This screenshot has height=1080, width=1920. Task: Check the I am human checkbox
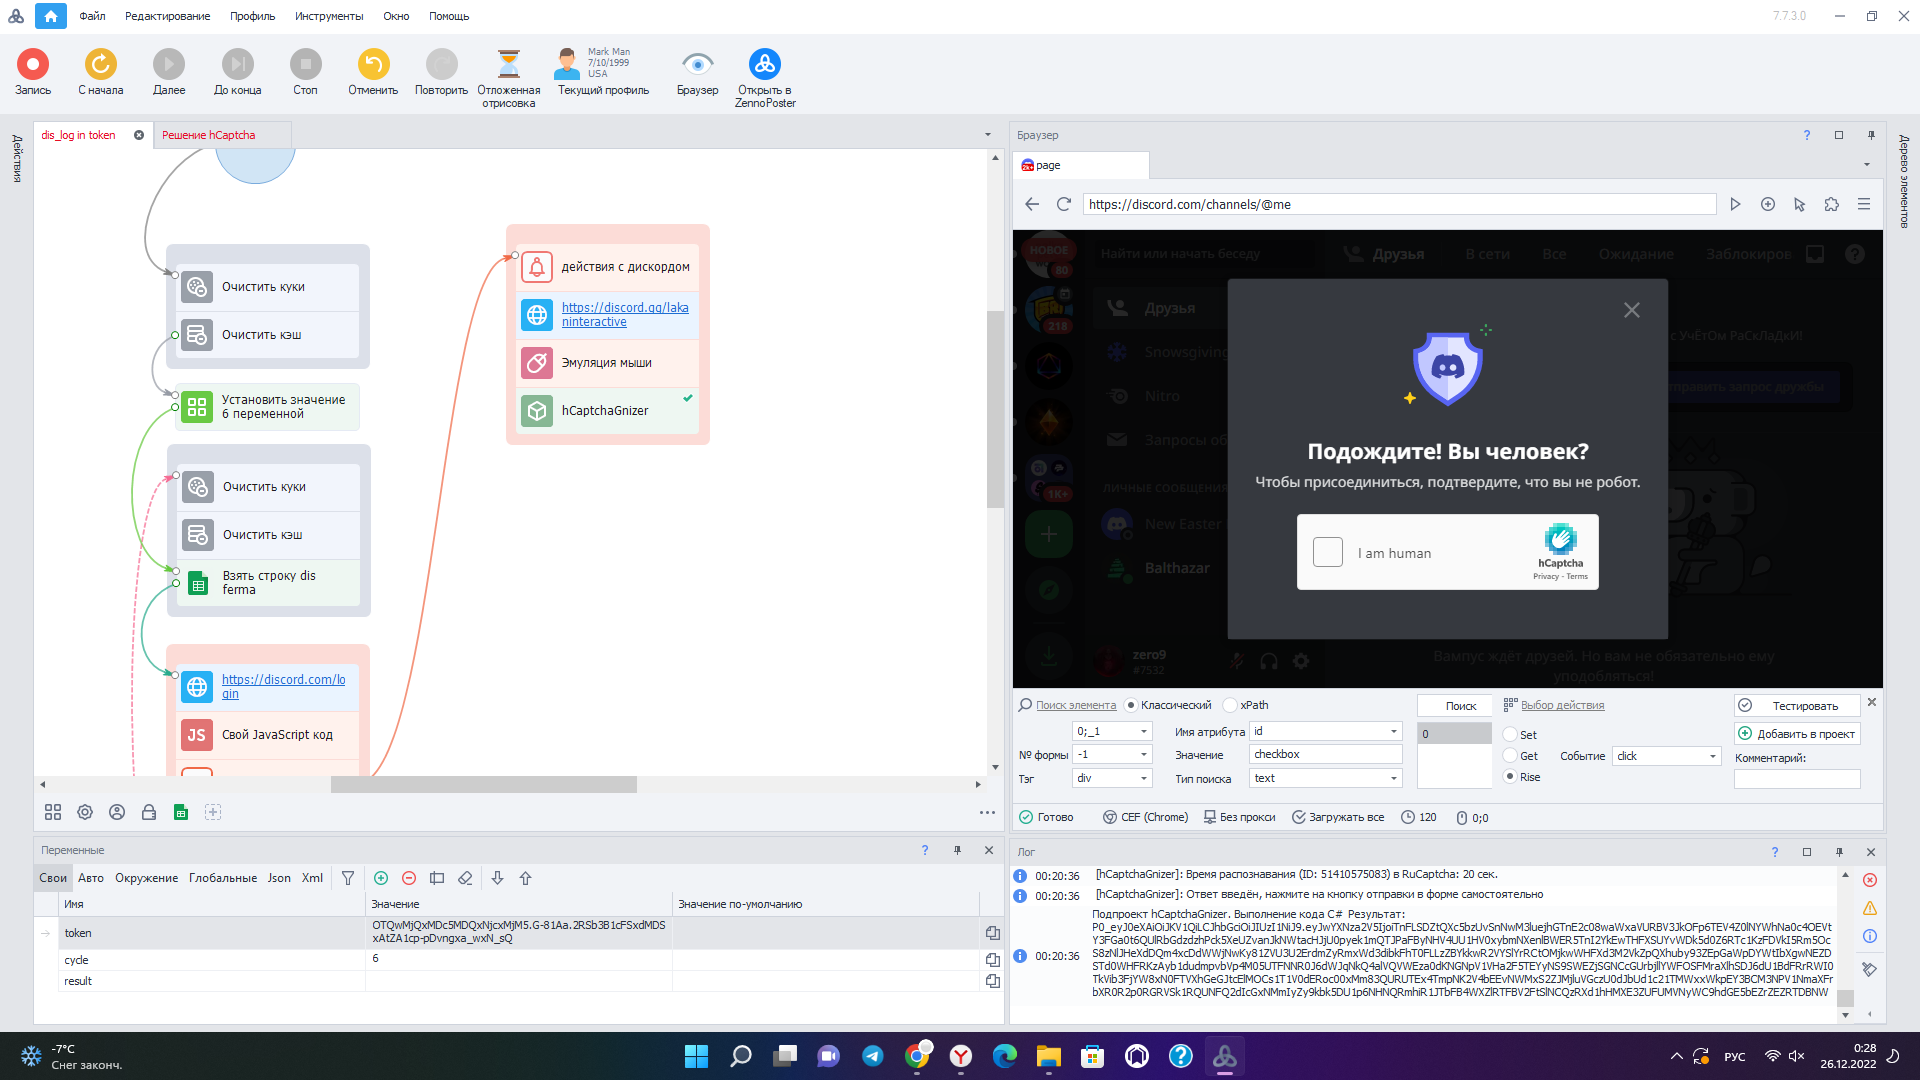1328,552
